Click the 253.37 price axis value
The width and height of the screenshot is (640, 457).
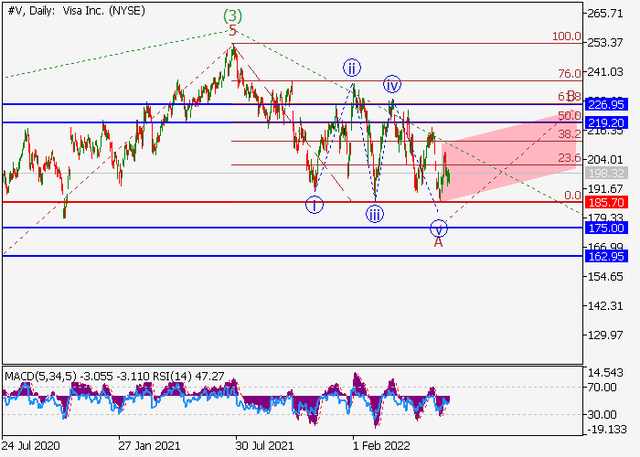(605, 42)
